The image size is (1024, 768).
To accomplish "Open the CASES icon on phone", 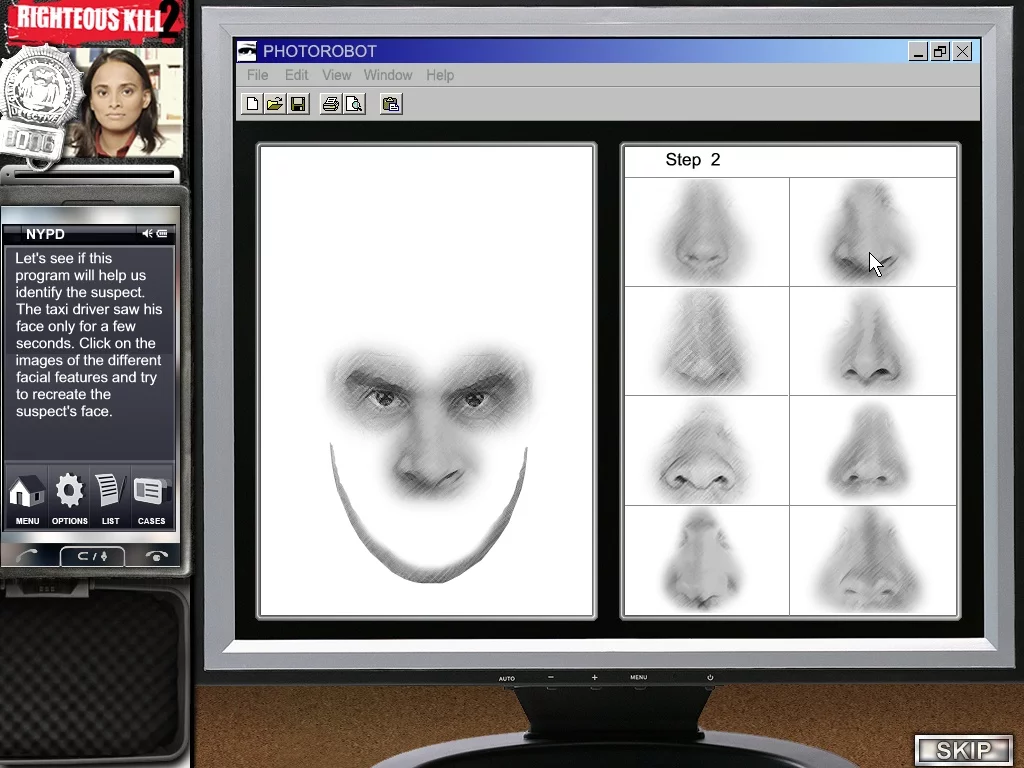I will coord(152,498).
